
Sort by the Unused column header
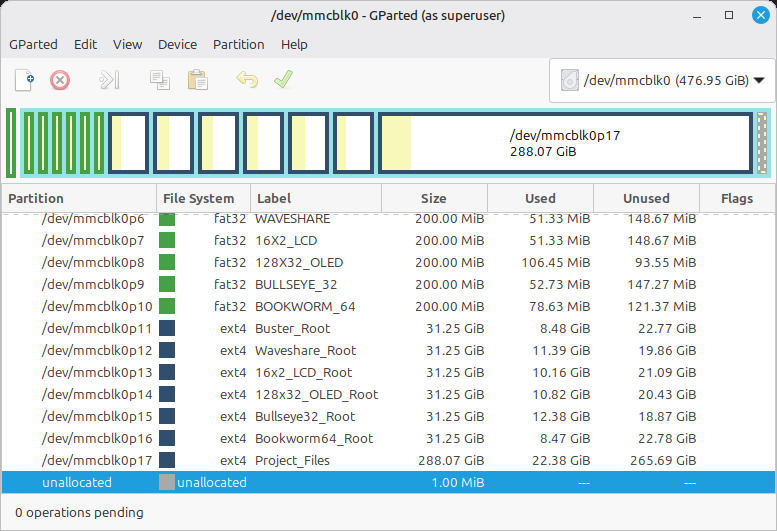[x=647, y=198]
